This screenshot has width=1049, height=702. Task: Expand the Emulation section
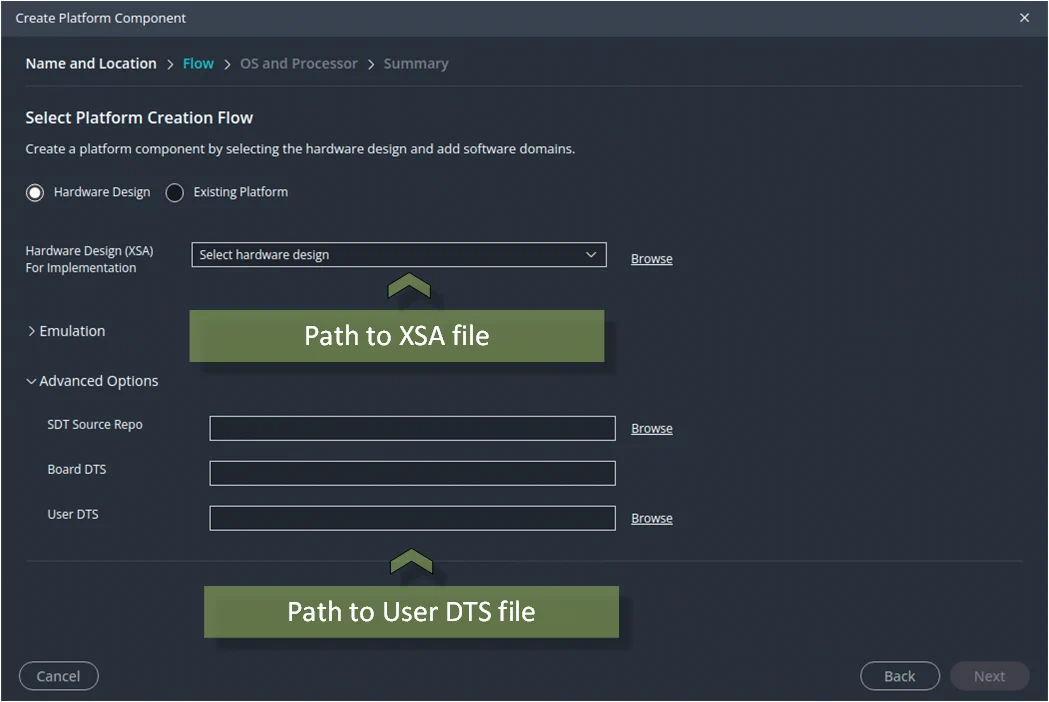[x=66, y=331]
